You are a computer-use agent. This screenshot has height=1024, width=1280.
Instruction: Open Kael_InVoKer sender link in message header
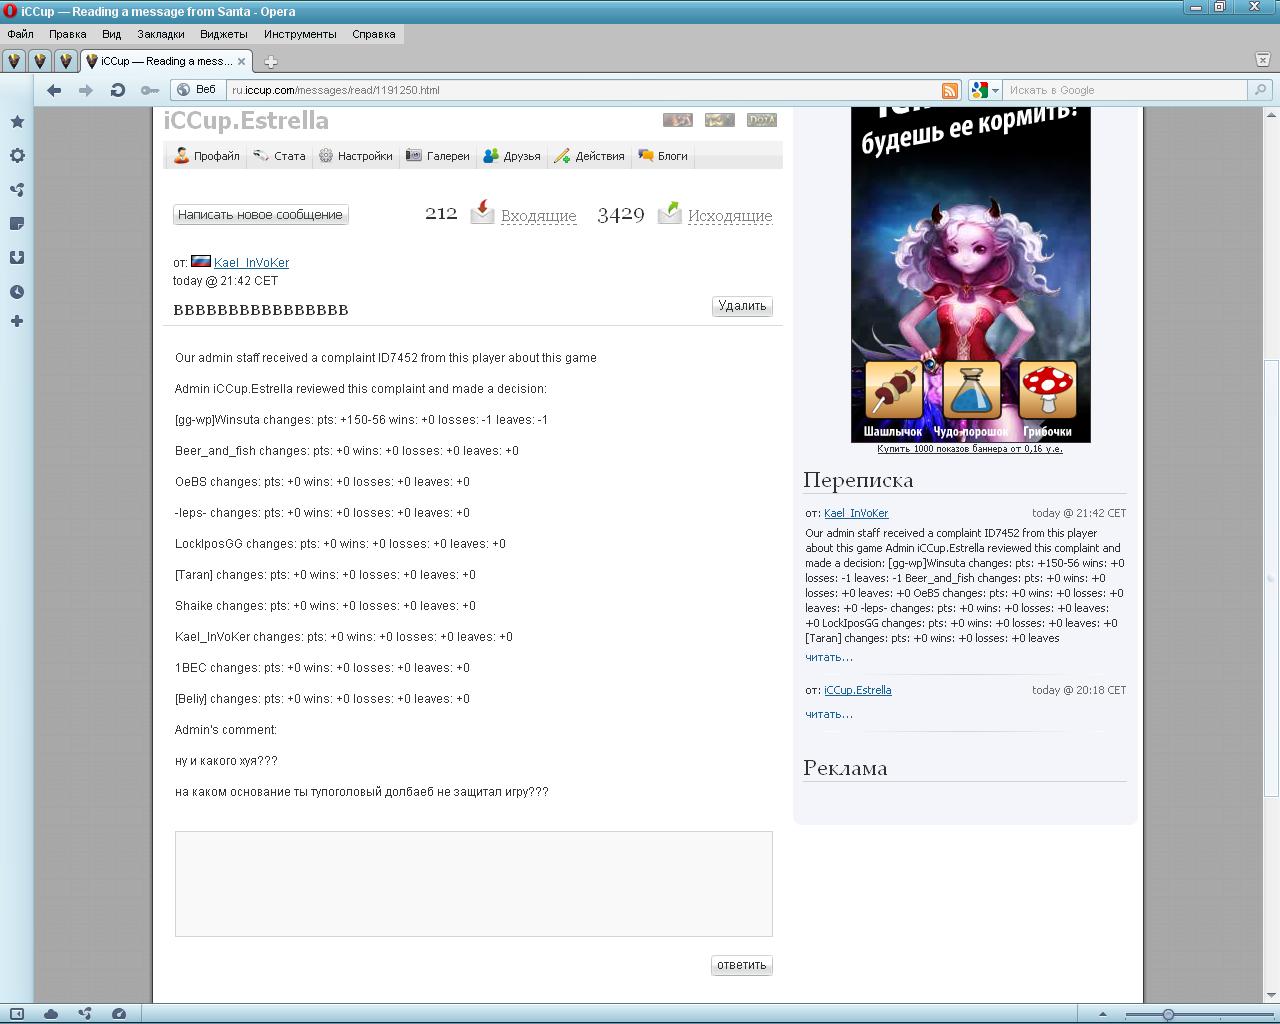[251, 263]
